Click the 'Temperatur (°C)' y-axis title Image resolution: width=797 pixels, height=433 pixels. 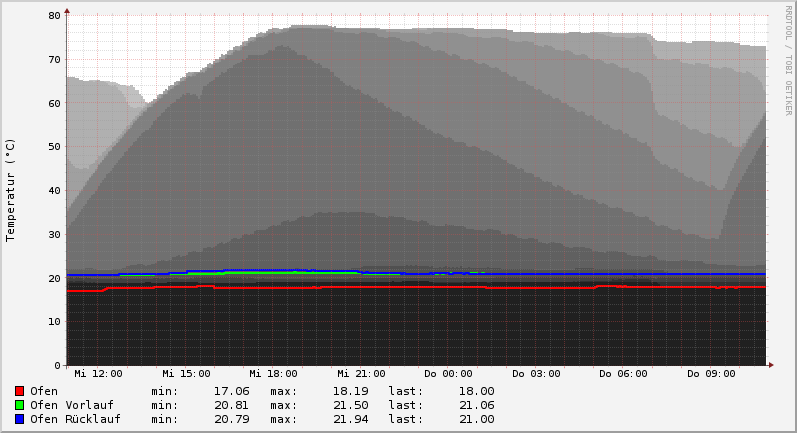11,189
